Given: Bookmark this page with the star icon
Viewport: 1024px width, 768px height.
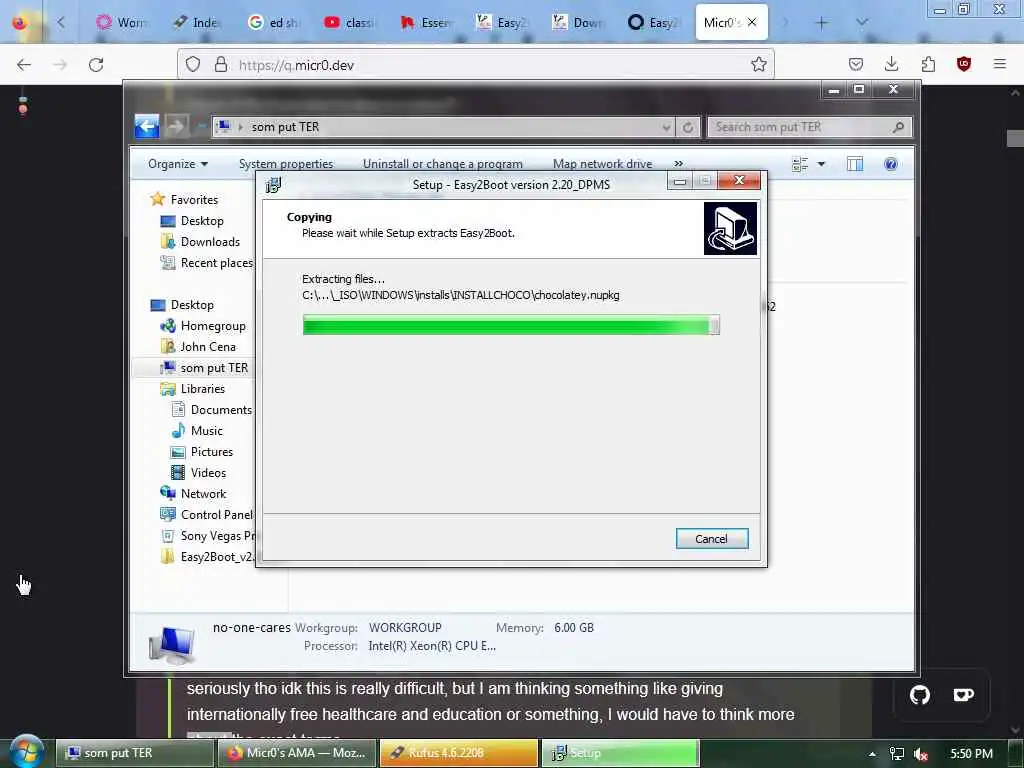Looking at the screenshot, I should coord(758,64).
